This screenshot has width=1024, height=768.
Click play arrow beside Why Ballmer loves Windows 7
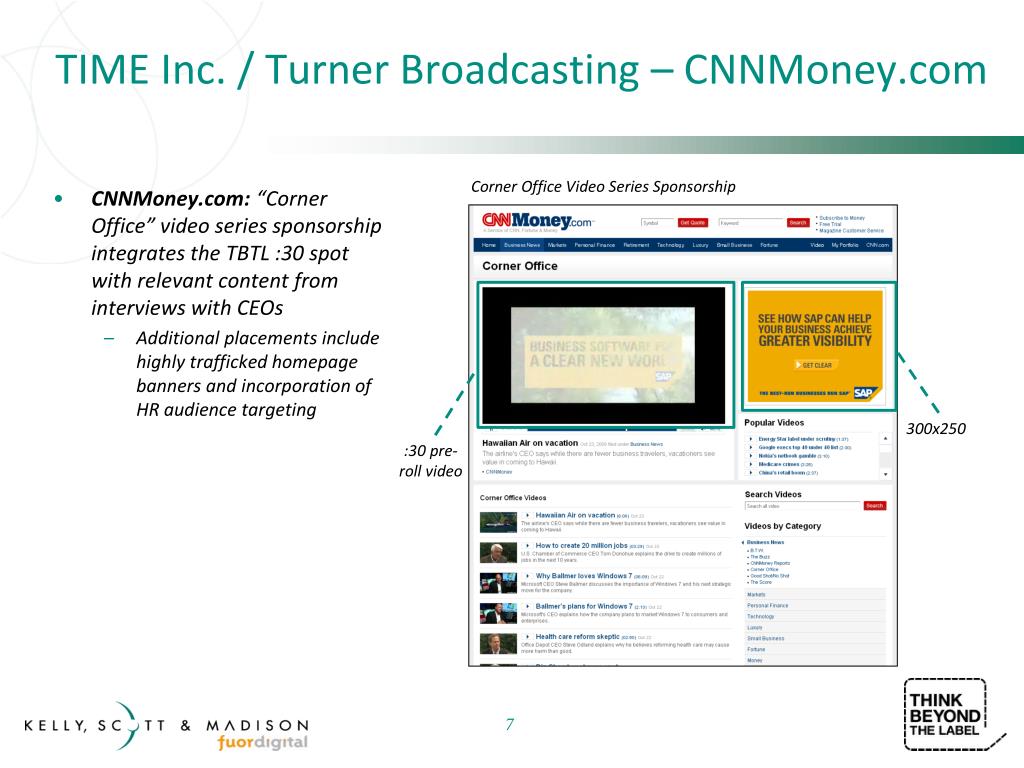click(x=528, y=576)
